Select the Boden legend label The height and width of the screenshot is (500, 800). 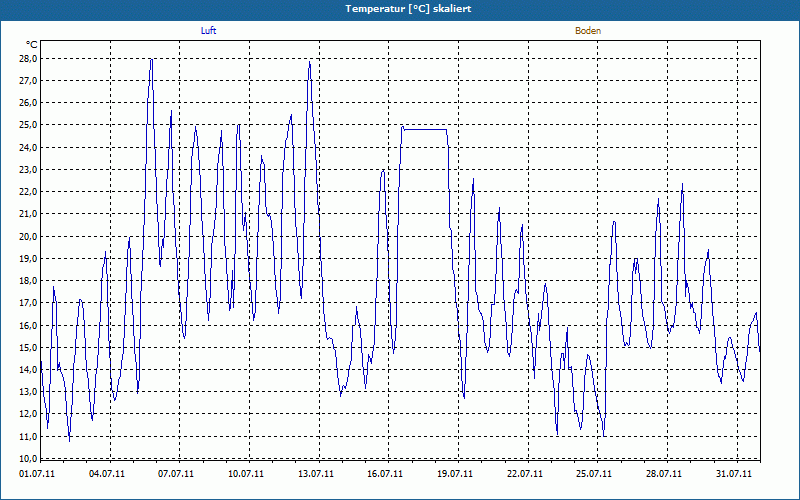coord(588,31)
